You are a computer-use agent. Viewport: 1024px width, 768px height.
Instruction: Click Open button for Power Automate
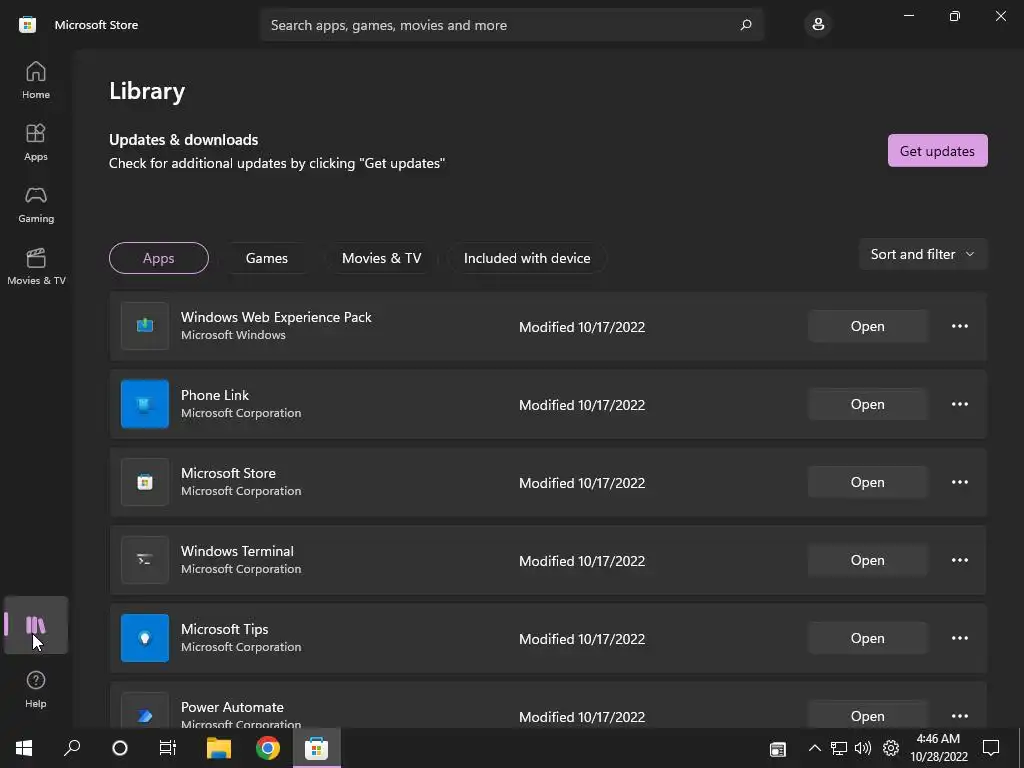point(867,716)
